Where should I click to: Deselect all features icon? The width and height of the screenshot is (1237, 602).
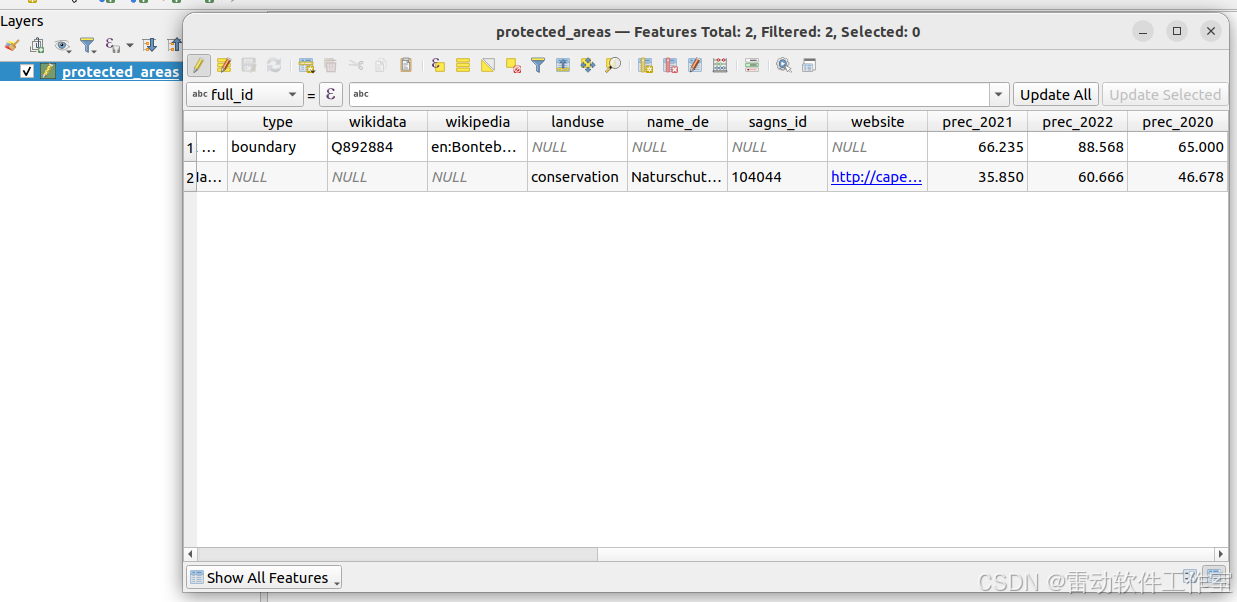513,65
